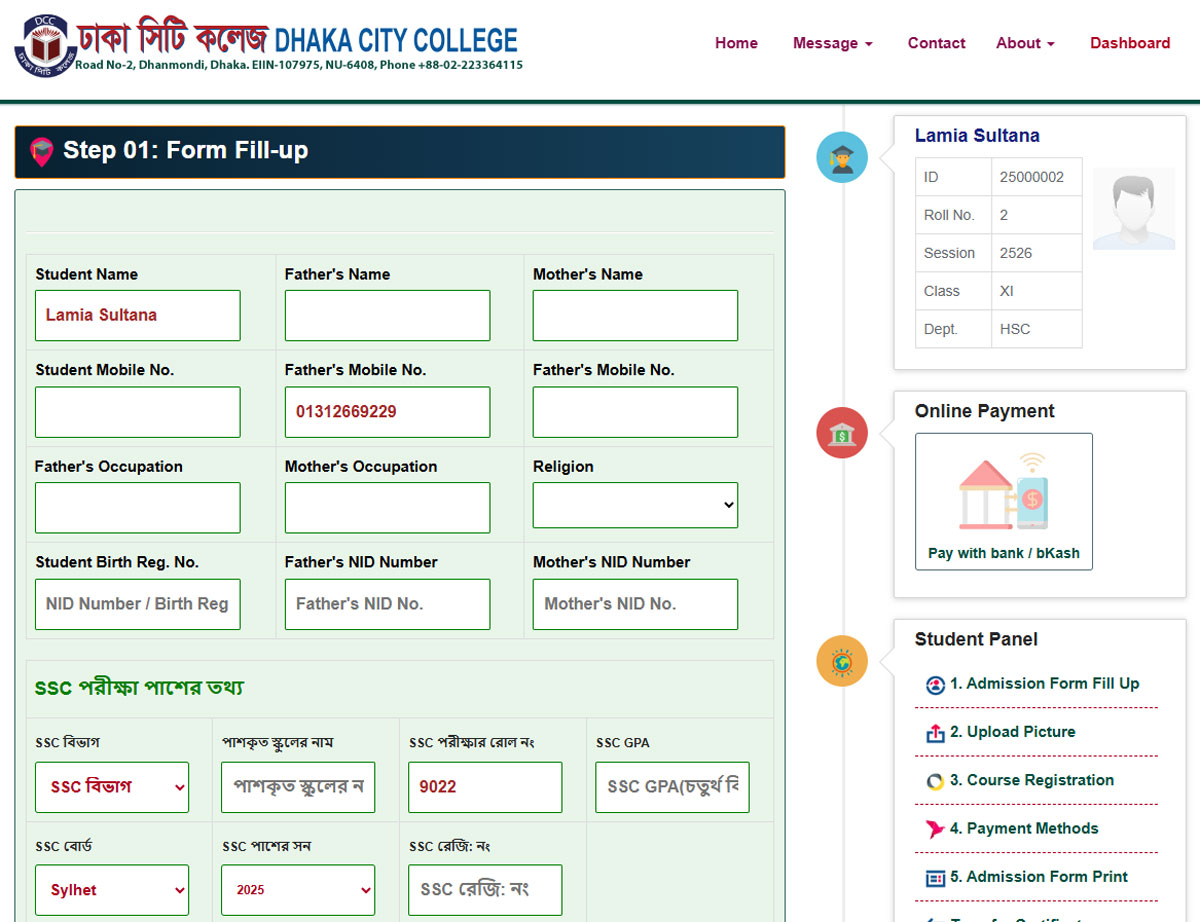The width and height of the screenshot is (1200, 922).
Task: Focus the Student Birth Reg. No. field
Action: (x=138, y=604)
